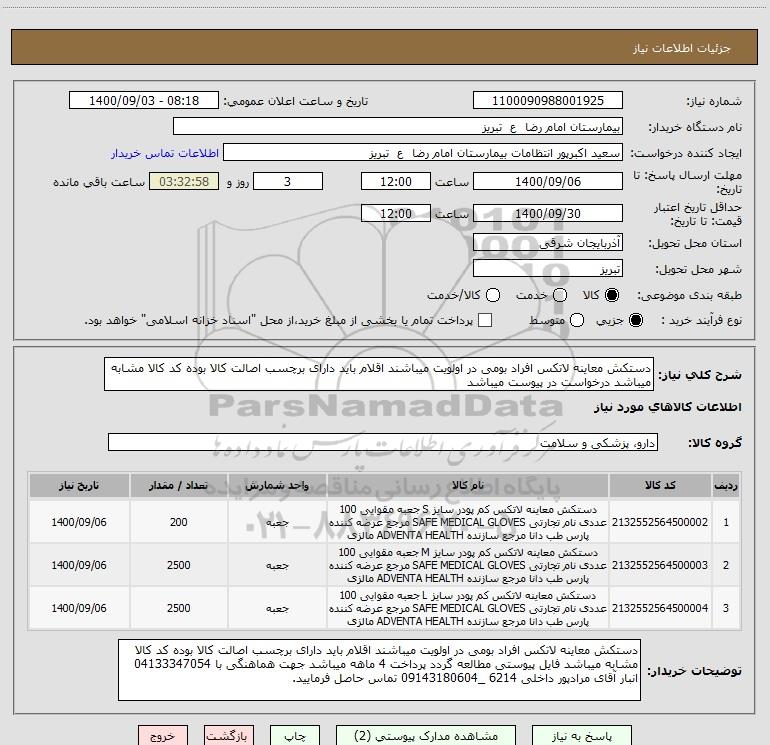Click remaining days field showing 3

coord(288,181)
